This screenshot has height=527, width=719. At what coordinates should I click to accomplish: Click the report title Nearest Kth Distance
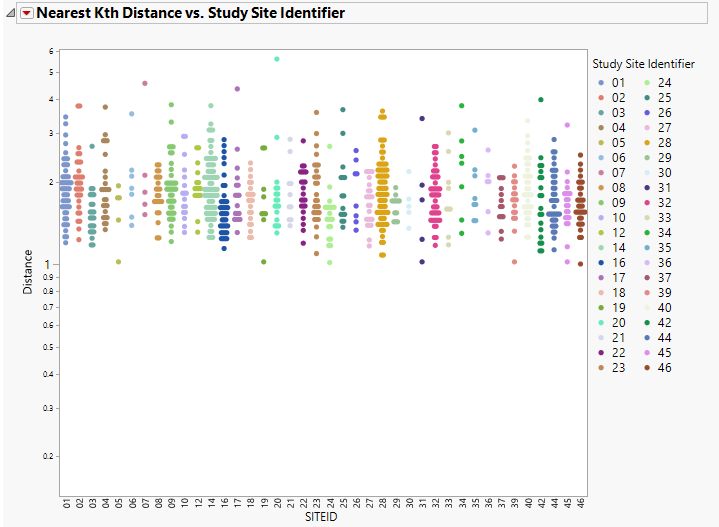[190, 13]
